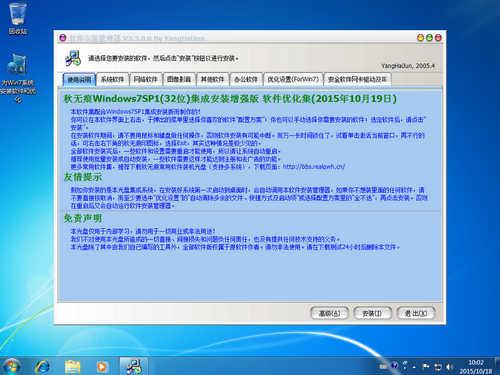Open the Windows Start menu
500x375 pixels.
click(11, 366)
